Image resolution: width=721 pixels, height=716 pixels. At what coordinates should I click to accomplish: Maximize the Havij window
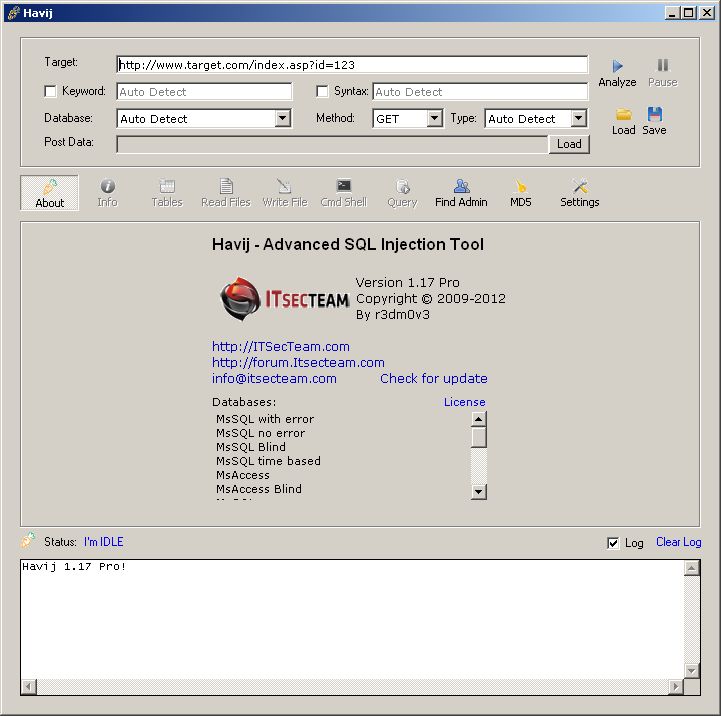coord(688,13)
